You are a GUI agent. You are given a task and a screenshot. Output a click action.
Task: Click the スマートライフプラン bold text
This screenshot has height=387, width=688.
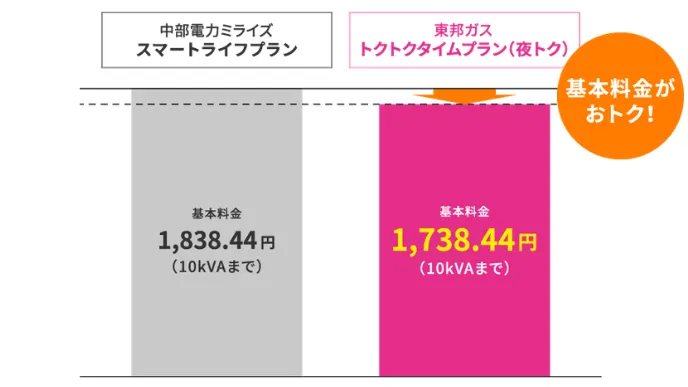[x=217, y=50]
